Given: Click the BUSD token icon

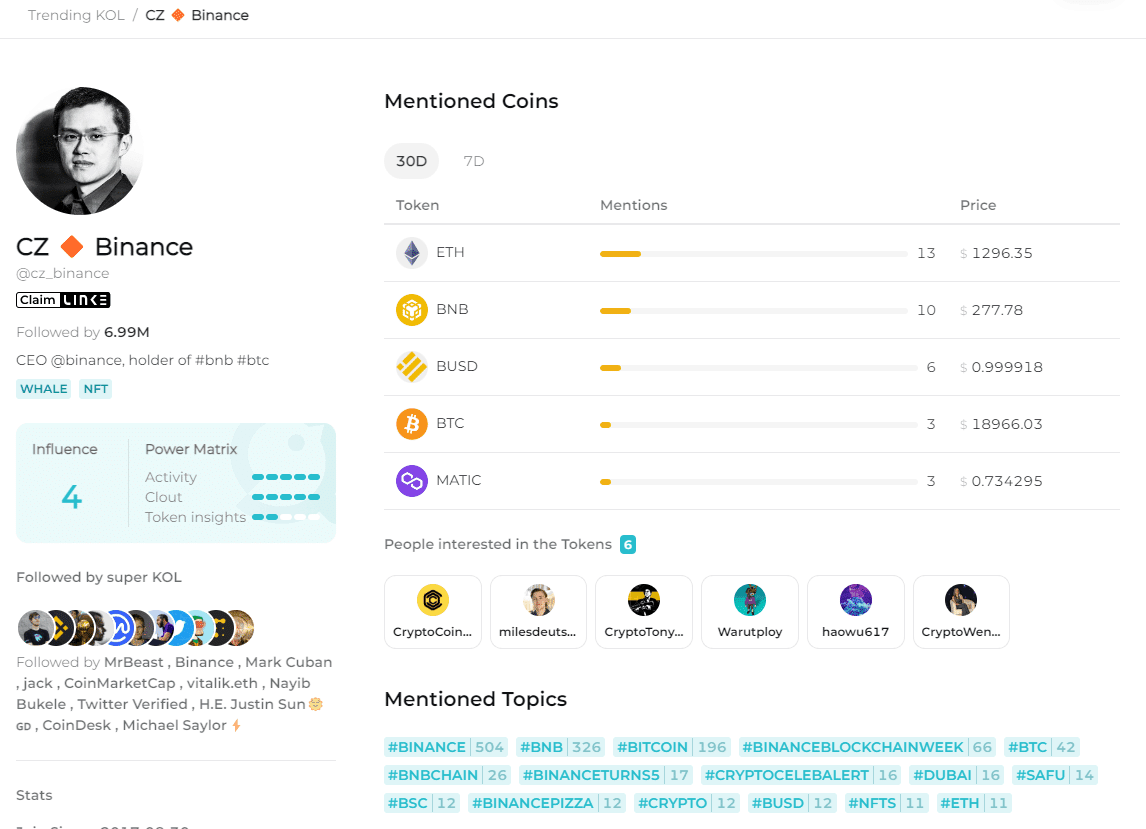Looking at the screenshot, I should click(411, 367).
